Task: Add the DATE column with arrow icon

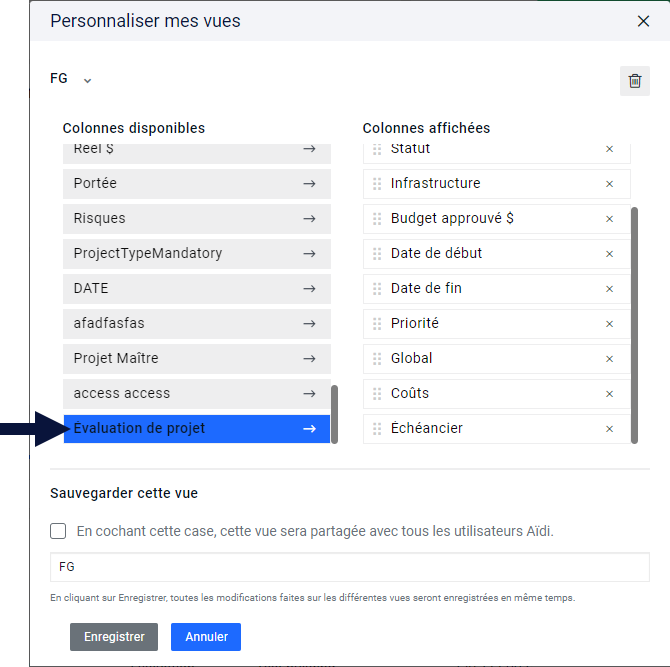Action: (309, 289)
